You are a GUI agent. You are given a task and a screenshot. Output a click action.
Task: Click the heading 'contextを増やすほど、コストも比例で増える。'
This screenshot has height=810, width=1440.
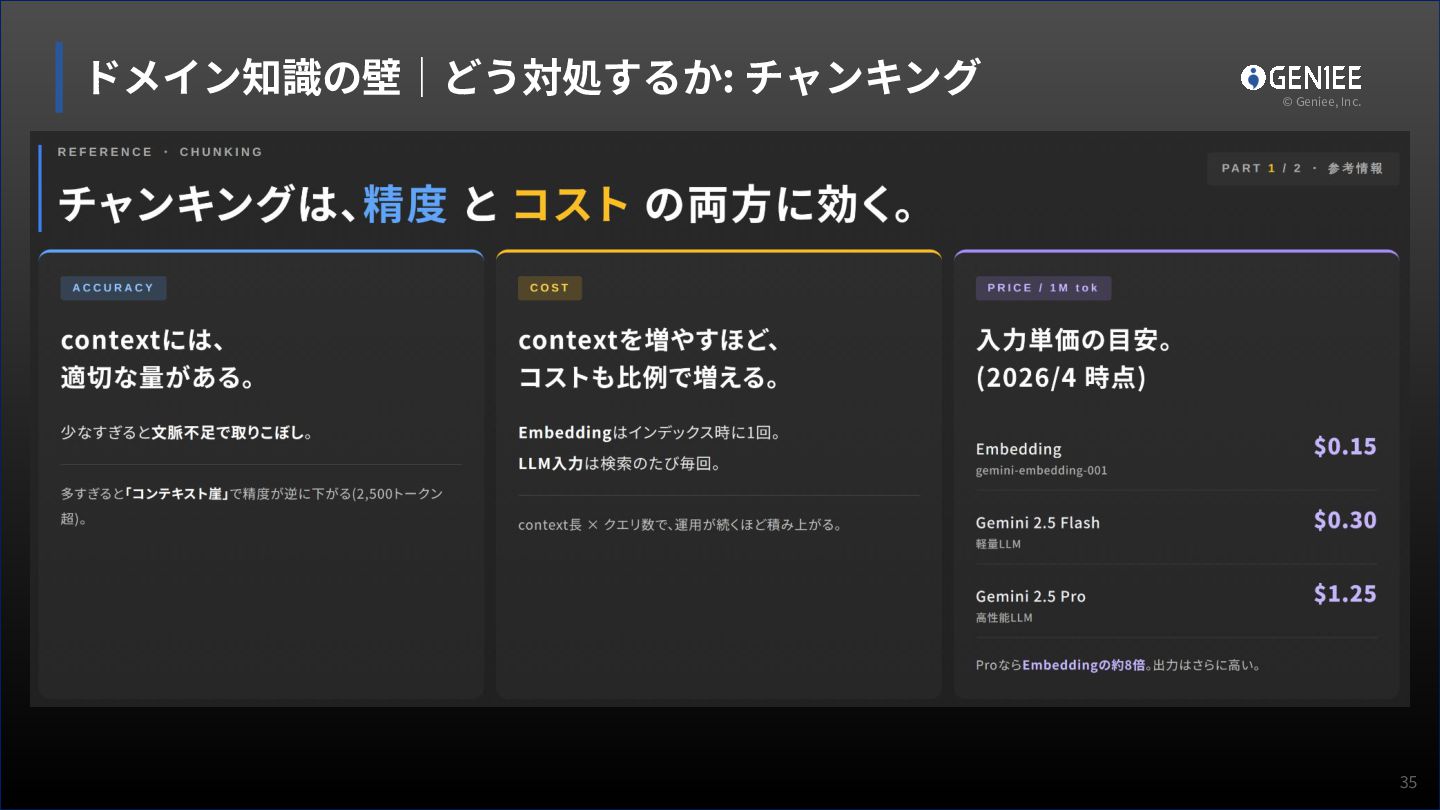tap(649, 359)
